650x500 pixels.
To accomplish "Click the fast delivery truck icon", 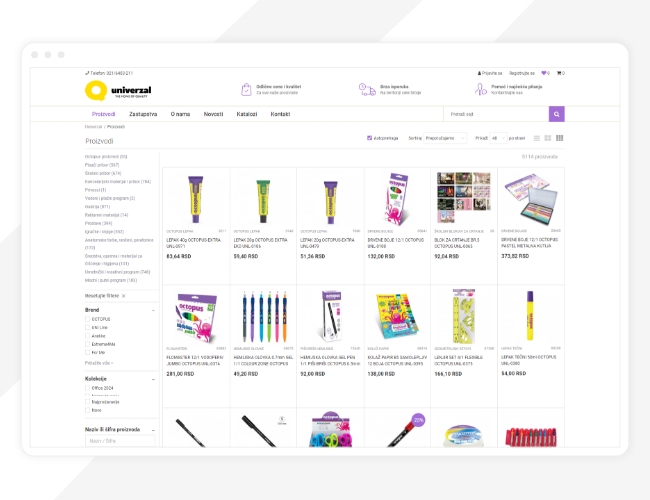I will 367,89.
